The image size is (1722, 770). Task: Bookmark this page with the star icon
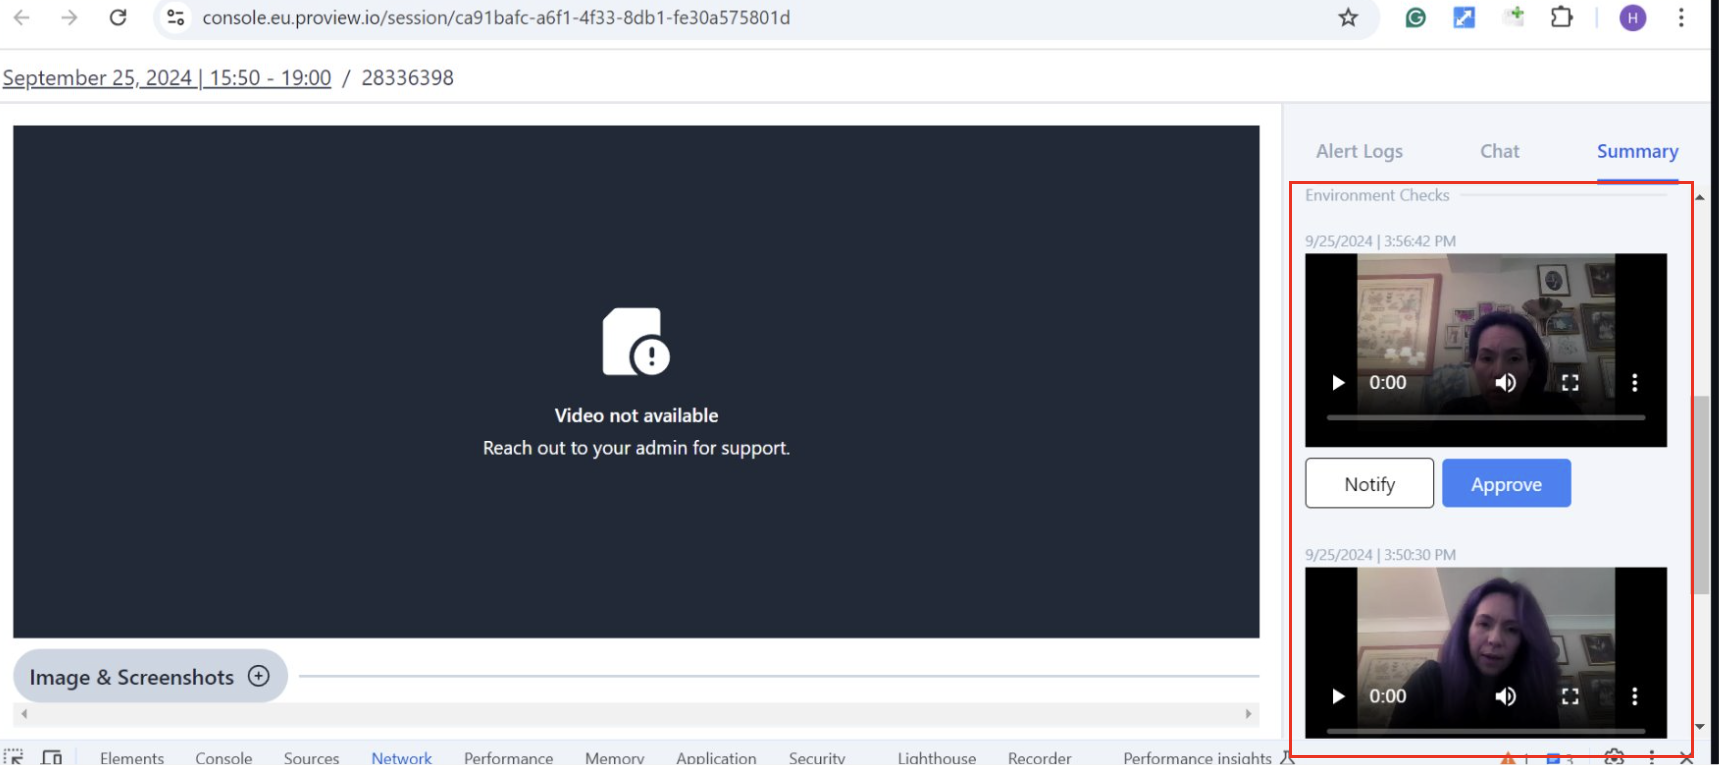(1348, 17)
